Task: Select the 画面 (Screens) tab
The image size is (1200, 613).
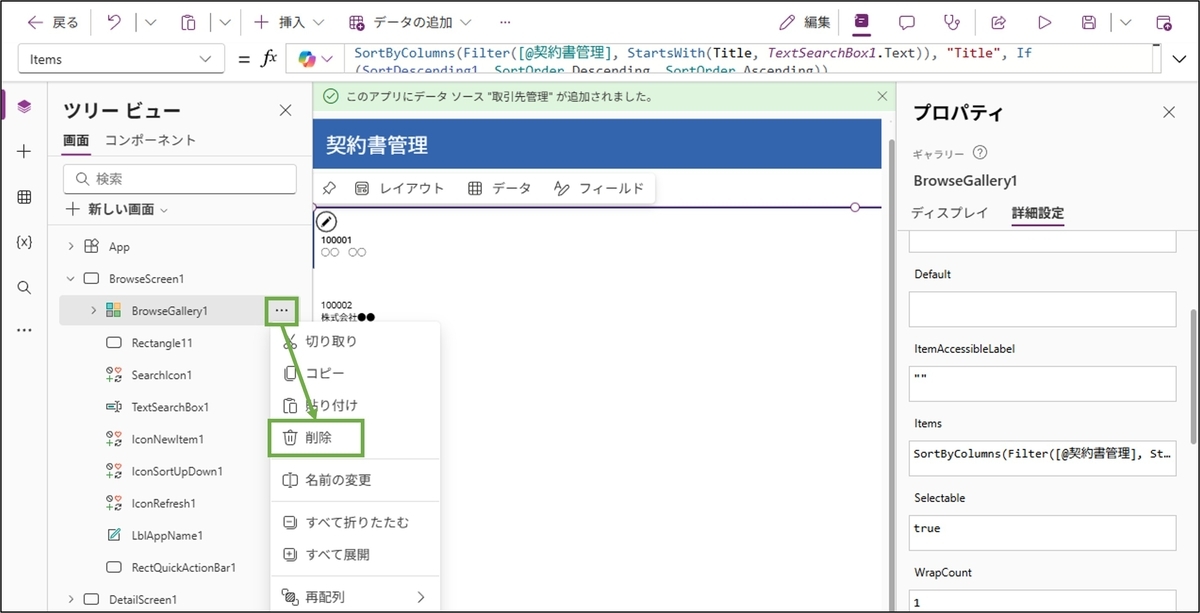Action: [76, 141]
